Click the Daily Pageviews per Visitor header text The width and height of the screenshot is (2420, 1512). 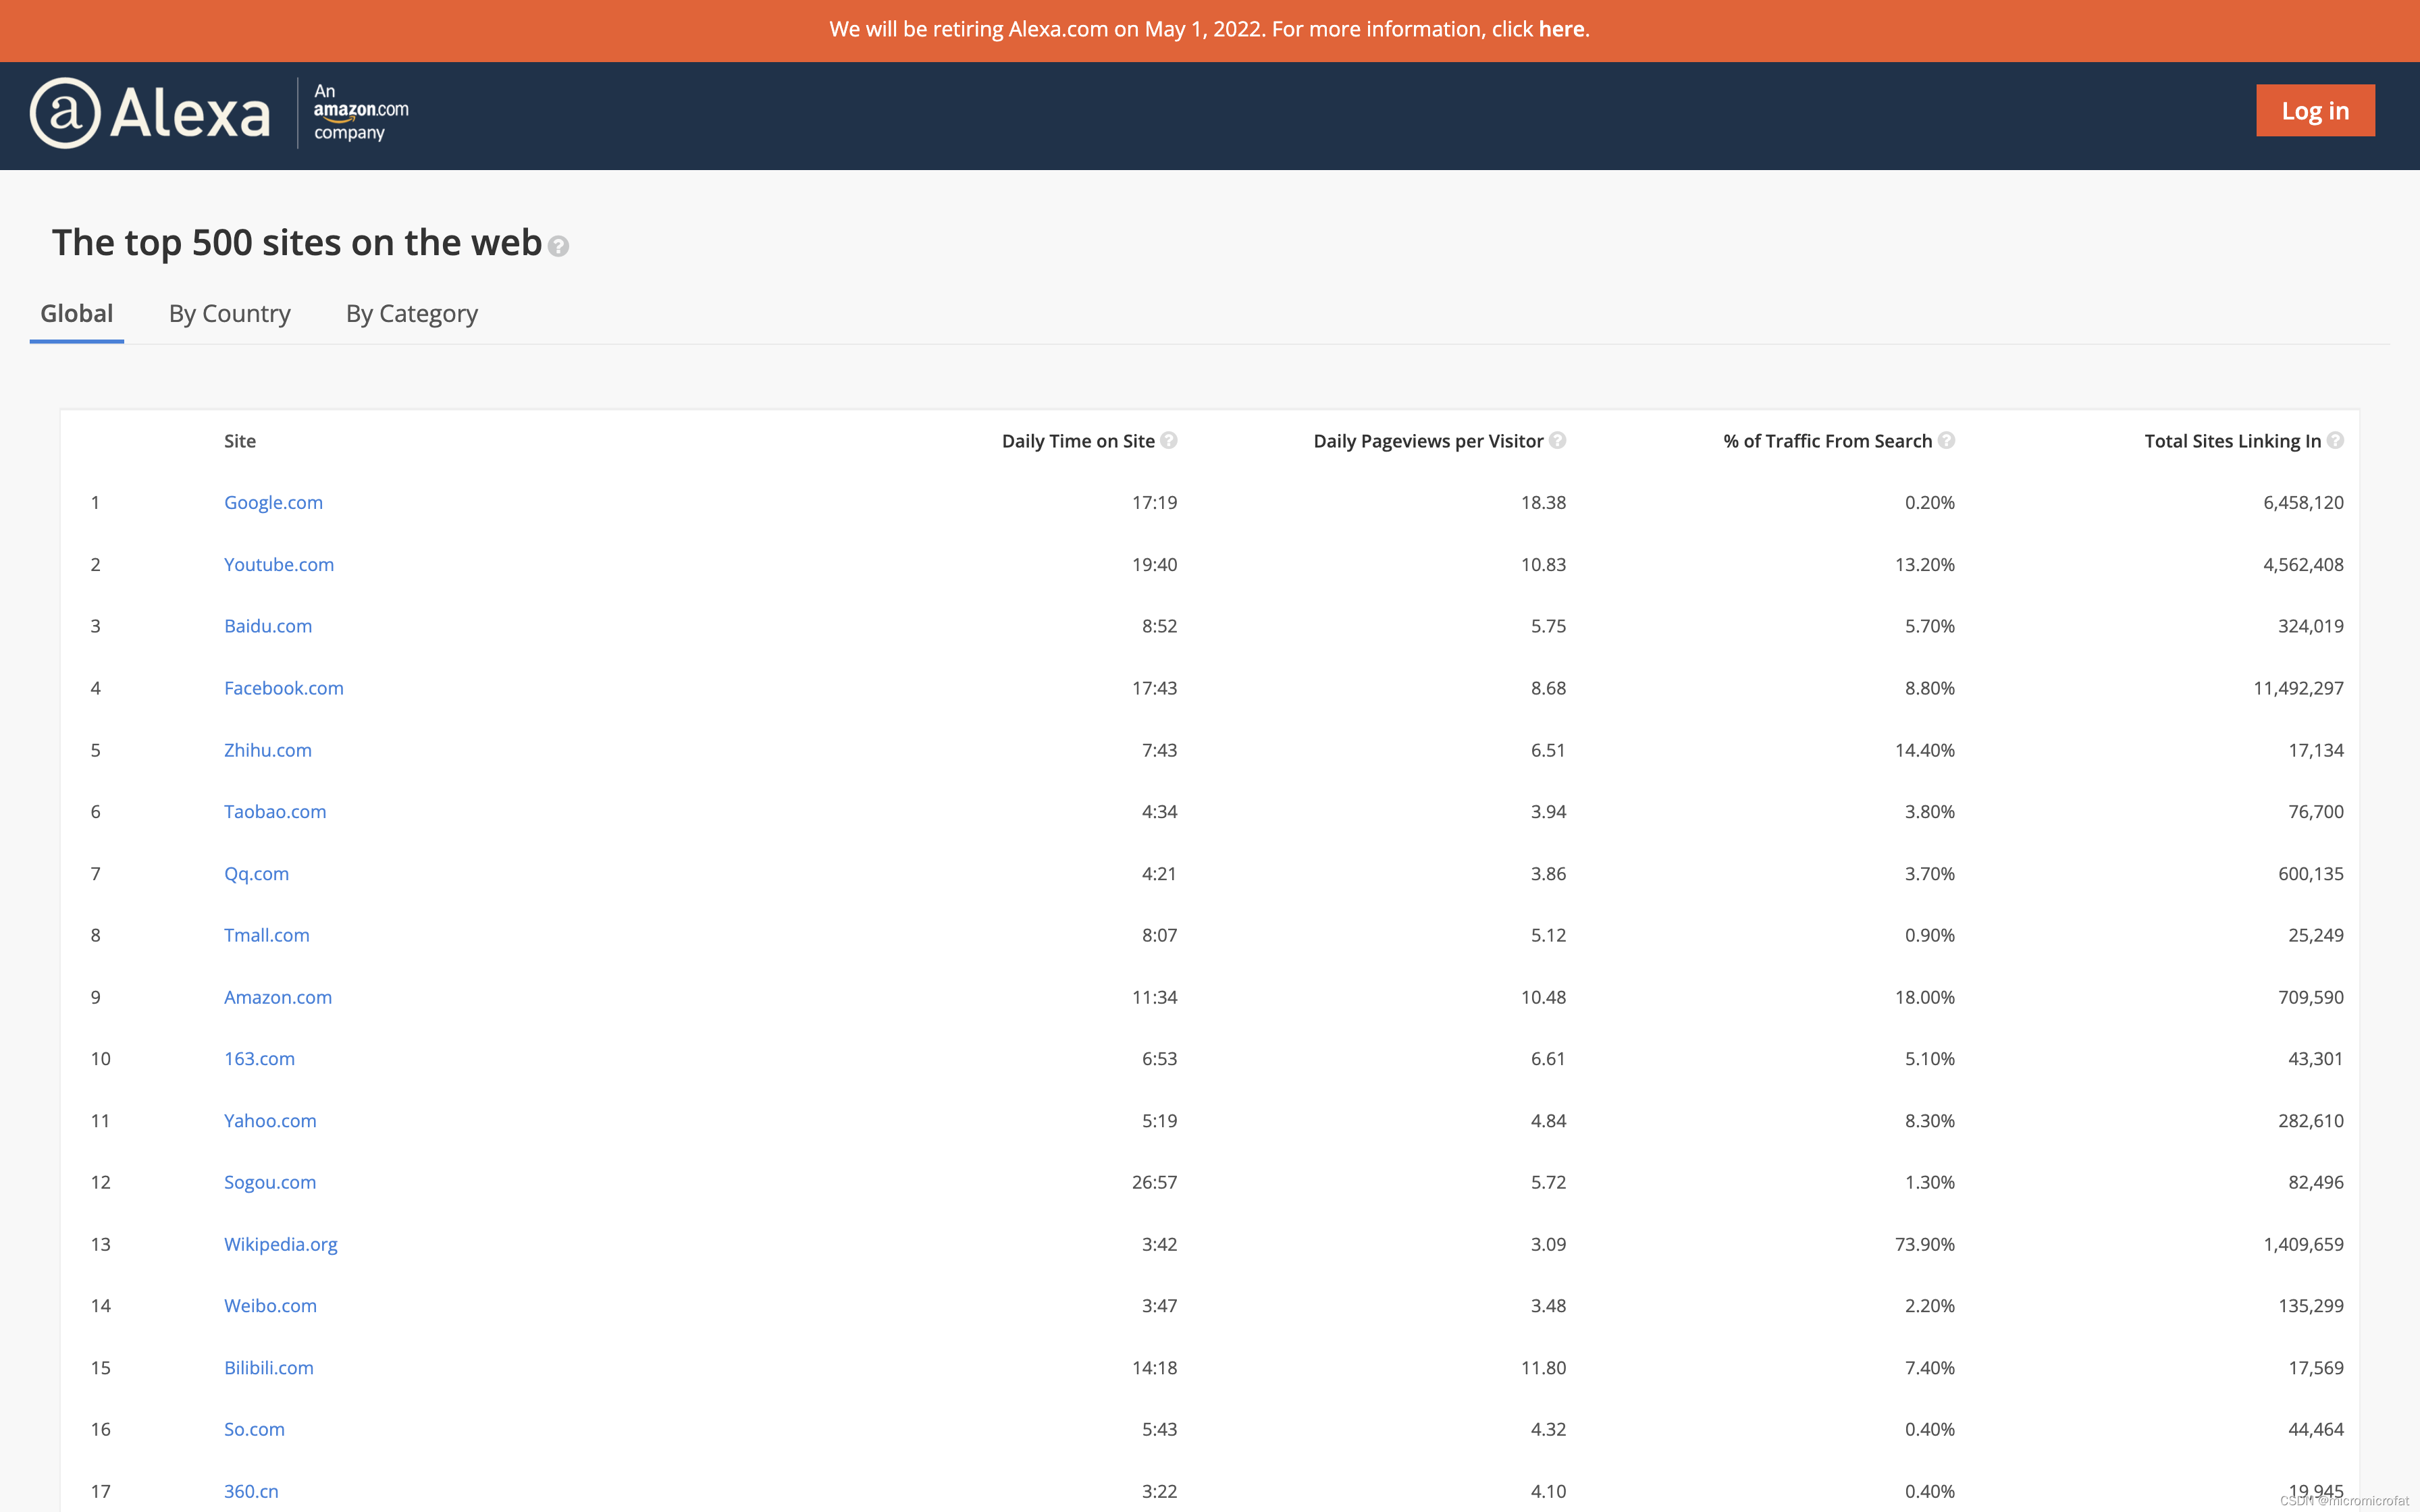pyautogui.click(x=1428, y=441)
